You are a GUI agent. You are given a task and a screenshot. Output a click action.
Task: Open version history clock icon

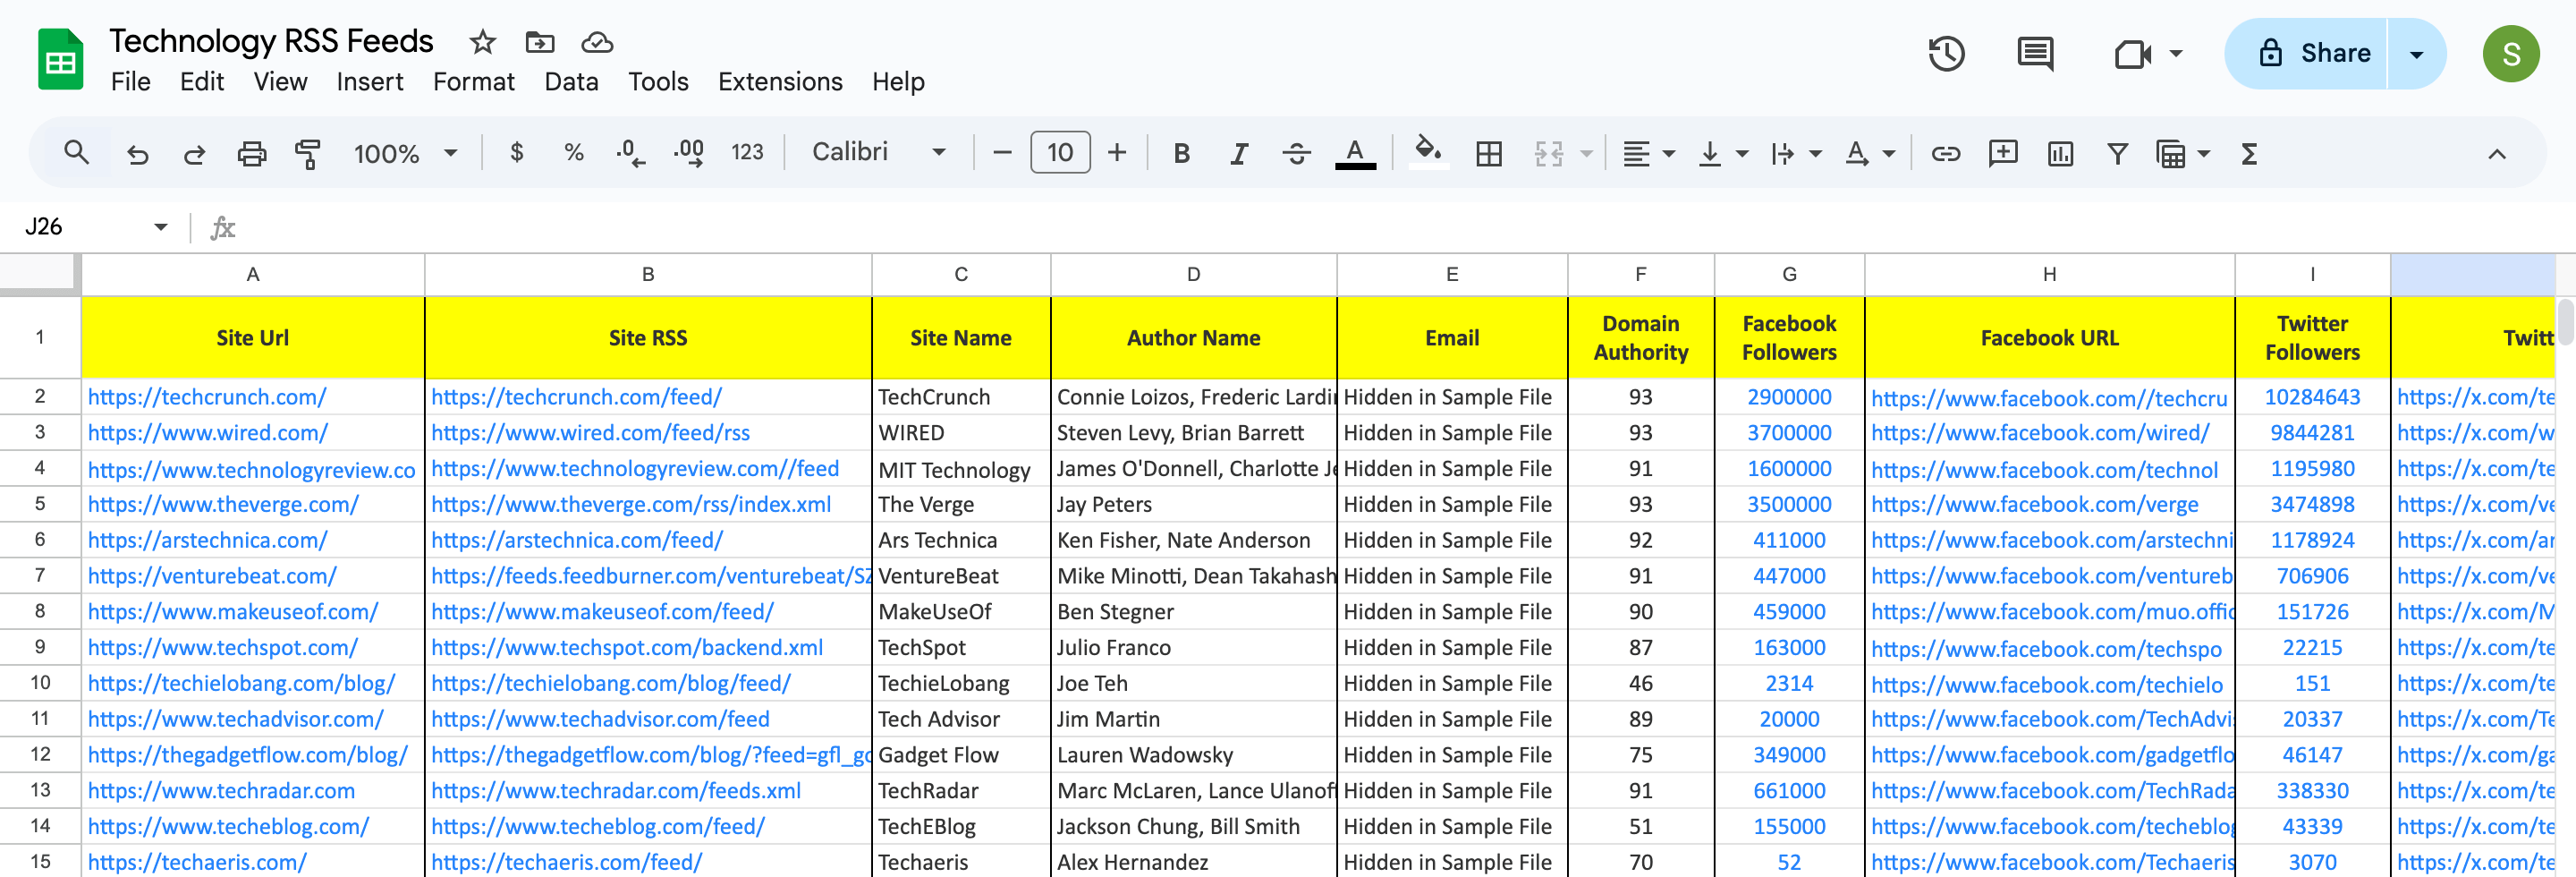pos(1946,53)
